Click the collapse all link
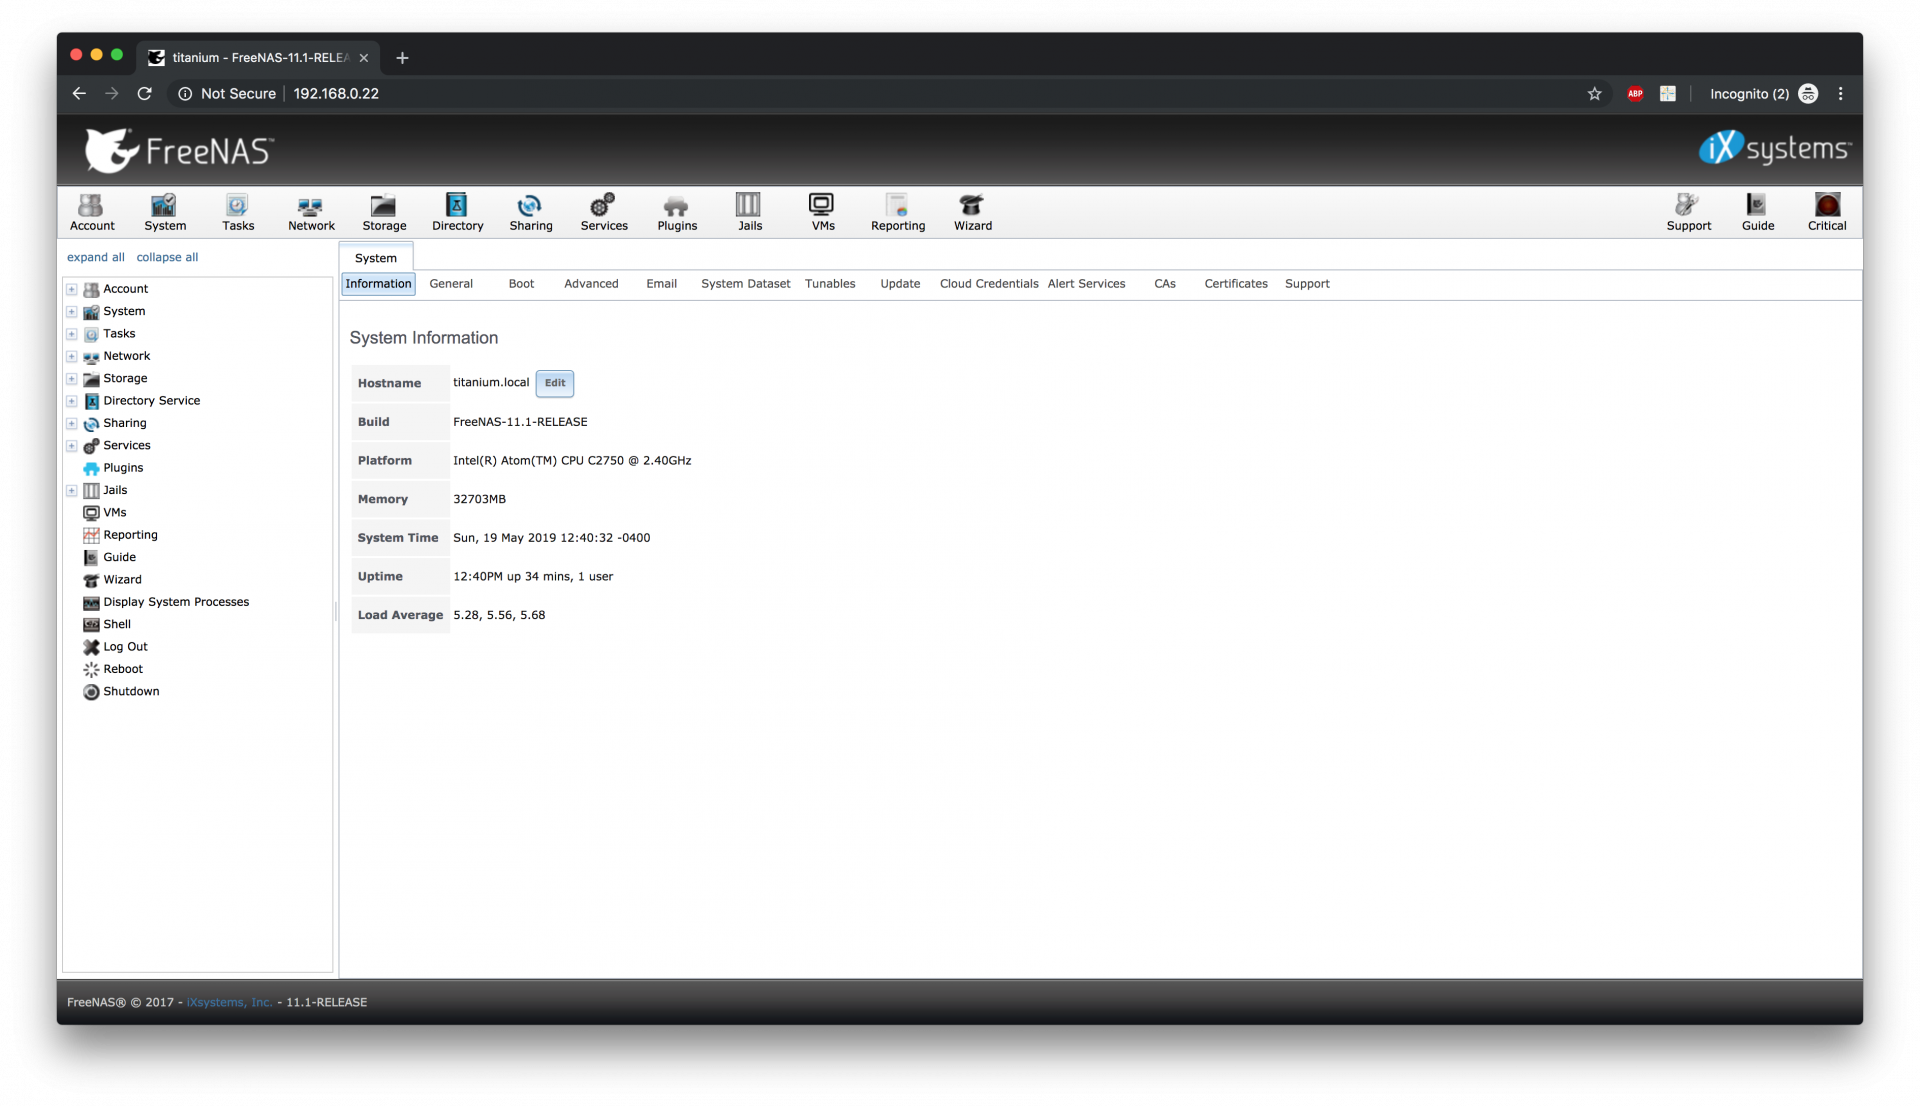 coord(167,257)
